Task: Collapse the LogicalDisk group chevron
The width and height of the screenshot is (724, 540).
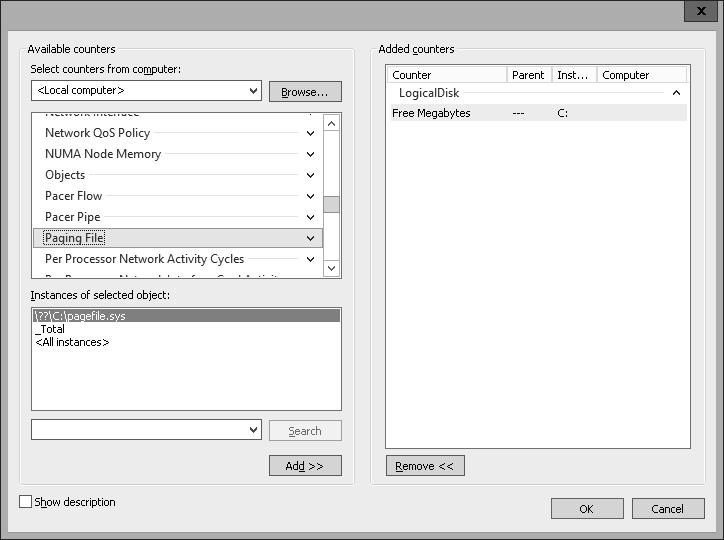Action: [676, 93]
